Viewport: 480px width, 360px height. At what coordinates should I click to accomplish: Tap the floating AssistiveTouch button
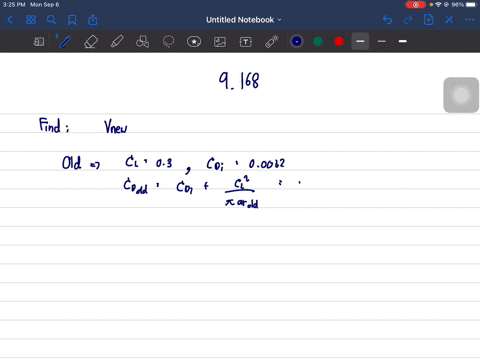461,95
